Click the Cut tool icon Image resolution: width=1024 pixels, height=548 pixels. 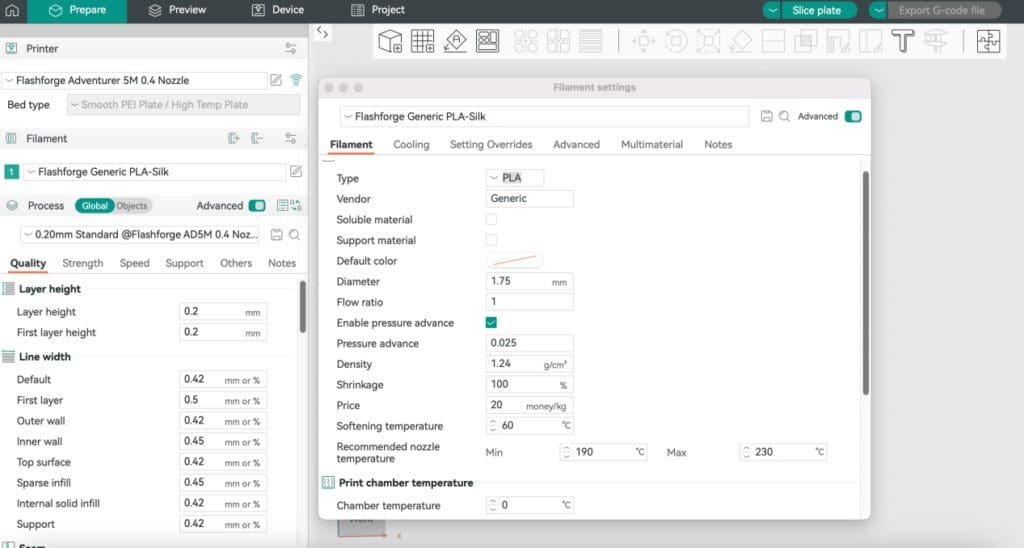click(x=773, y=41)
